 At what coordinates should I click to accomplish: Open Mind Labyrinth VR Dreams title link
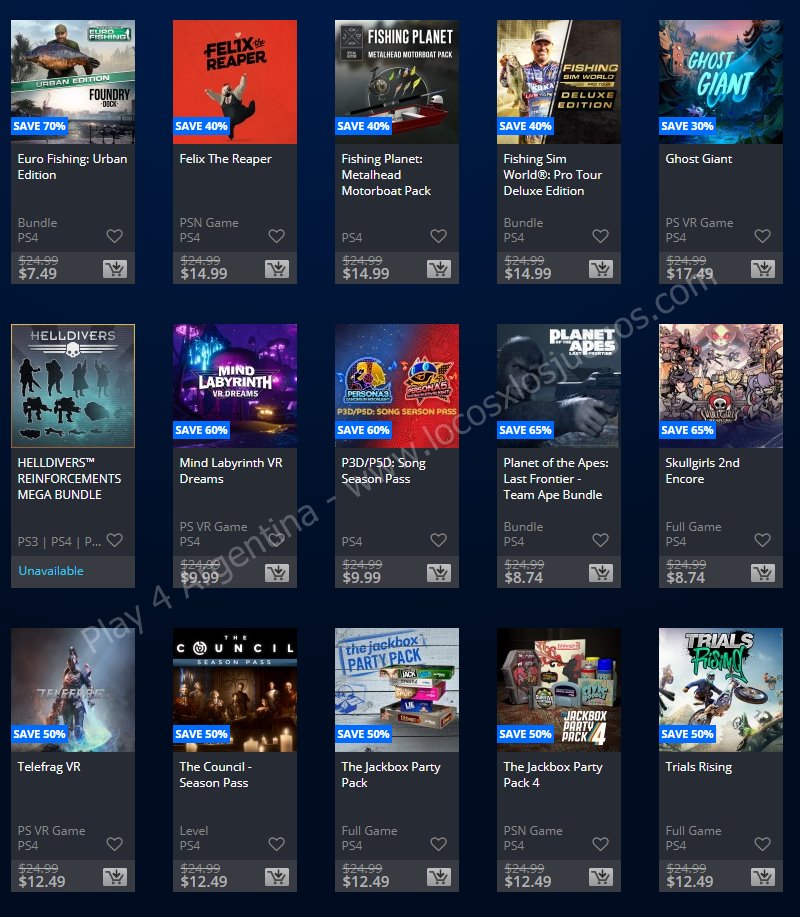click(231, 471)
